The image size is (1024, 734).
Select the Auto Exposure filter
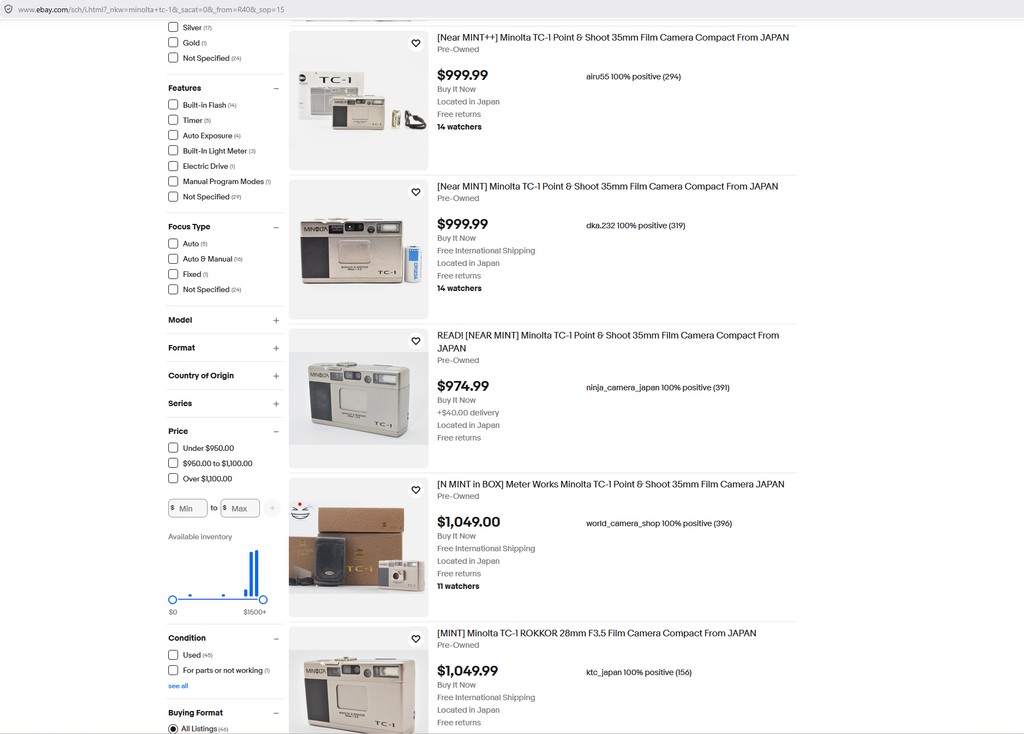pos(173,135)
